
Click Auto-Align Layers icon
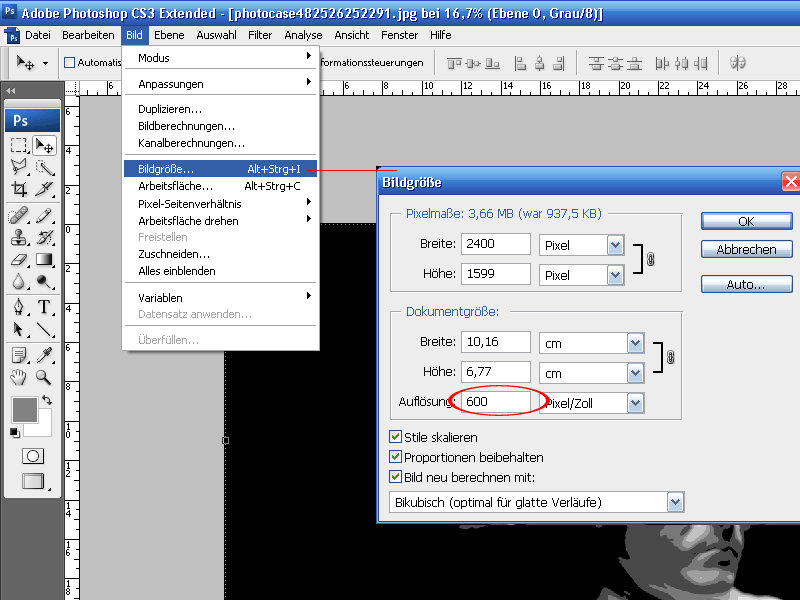coord(737,63)
